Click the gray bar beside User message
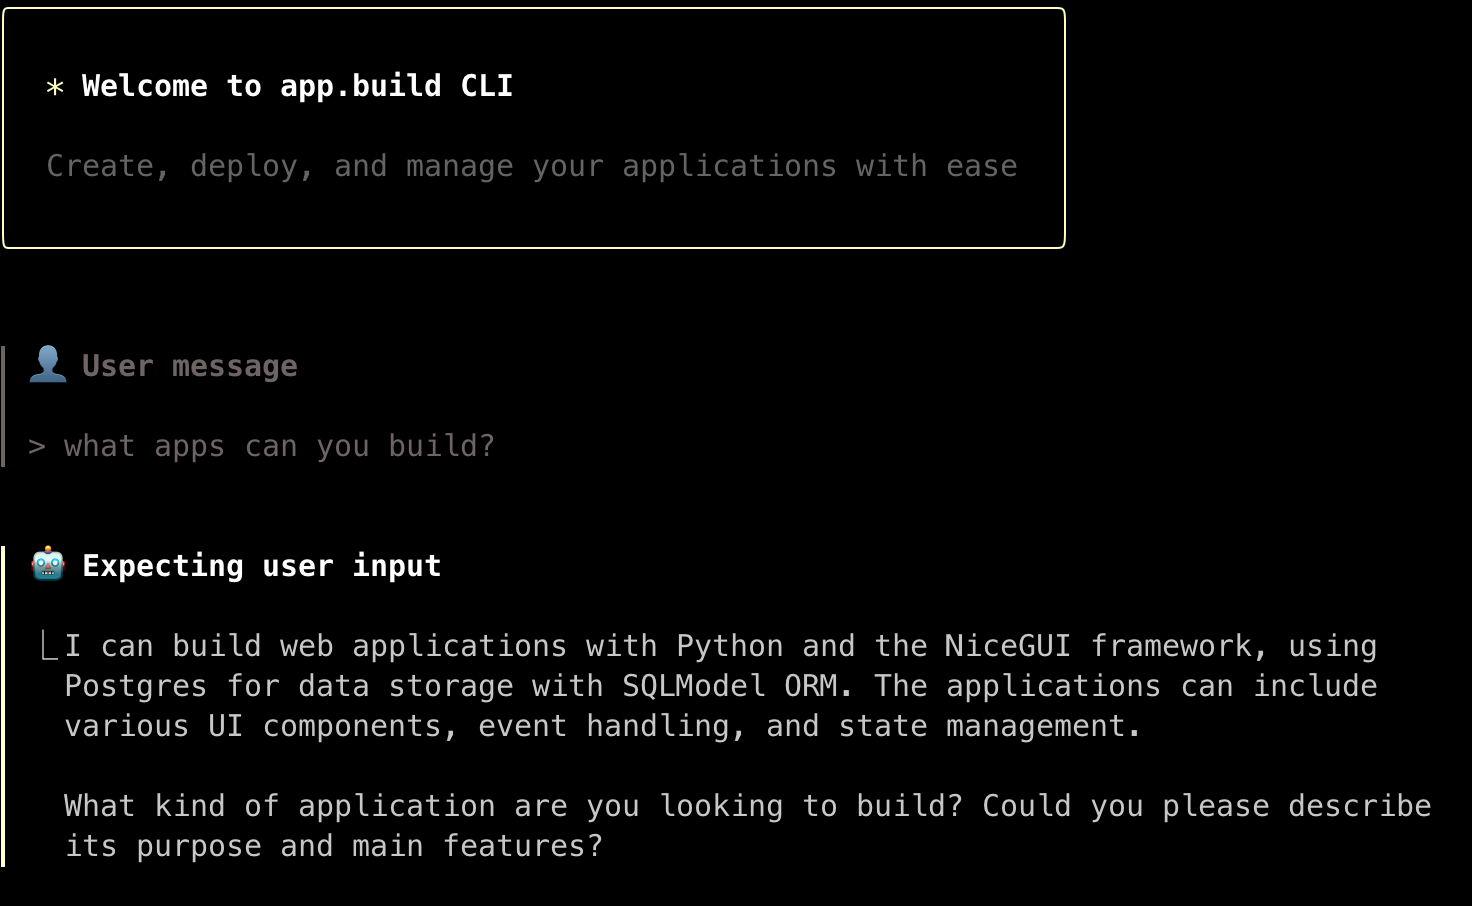The height and width of the screenshot is (906, 1472). [3, 406]
